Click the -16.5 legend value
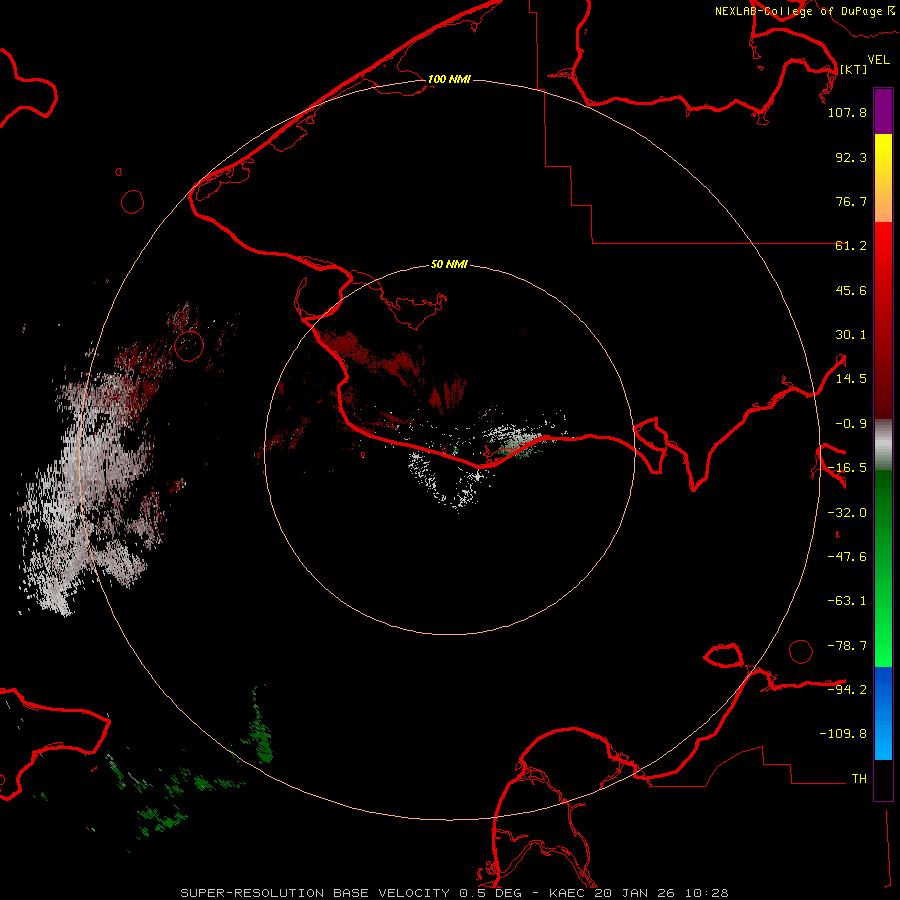900x900 pixels. click(x=847, y=468)
